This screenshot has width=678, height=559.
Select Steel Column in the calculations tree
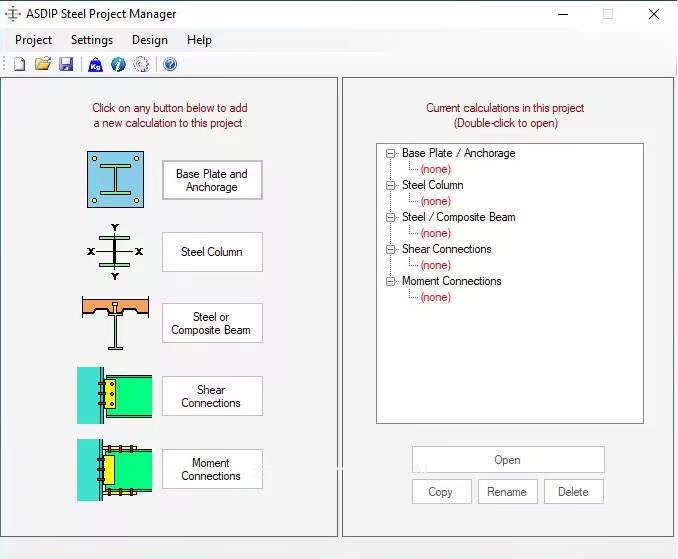[432, 185]
